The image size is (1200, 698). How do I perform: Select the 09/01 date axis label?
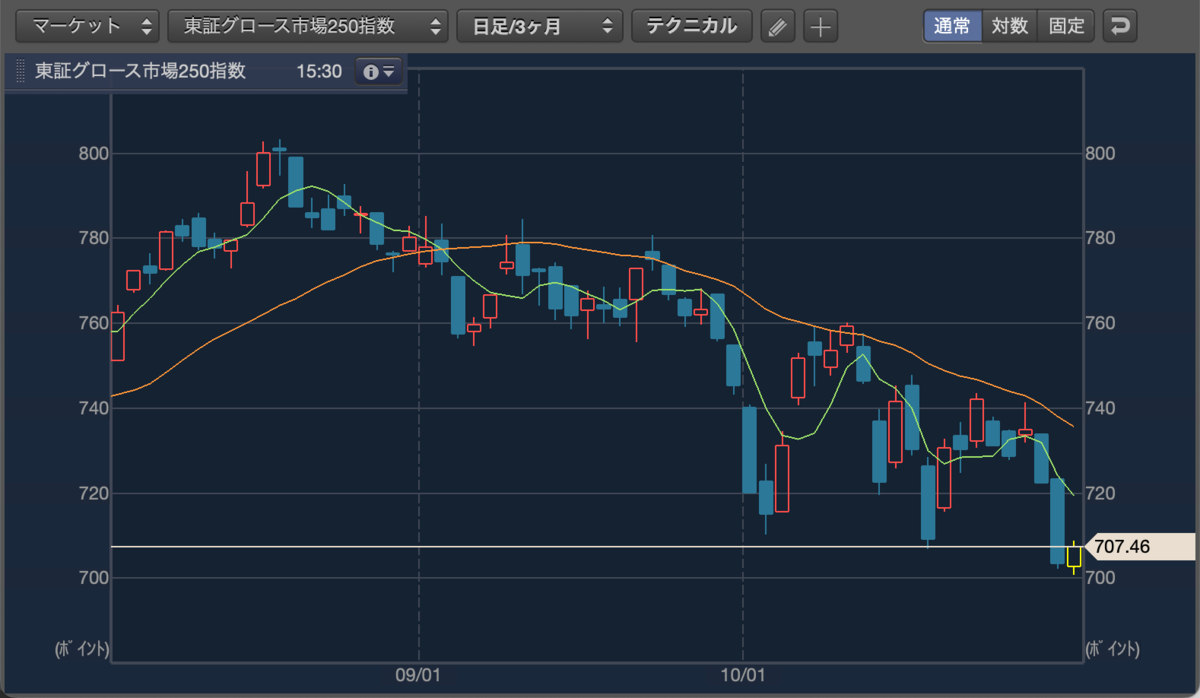418,675
